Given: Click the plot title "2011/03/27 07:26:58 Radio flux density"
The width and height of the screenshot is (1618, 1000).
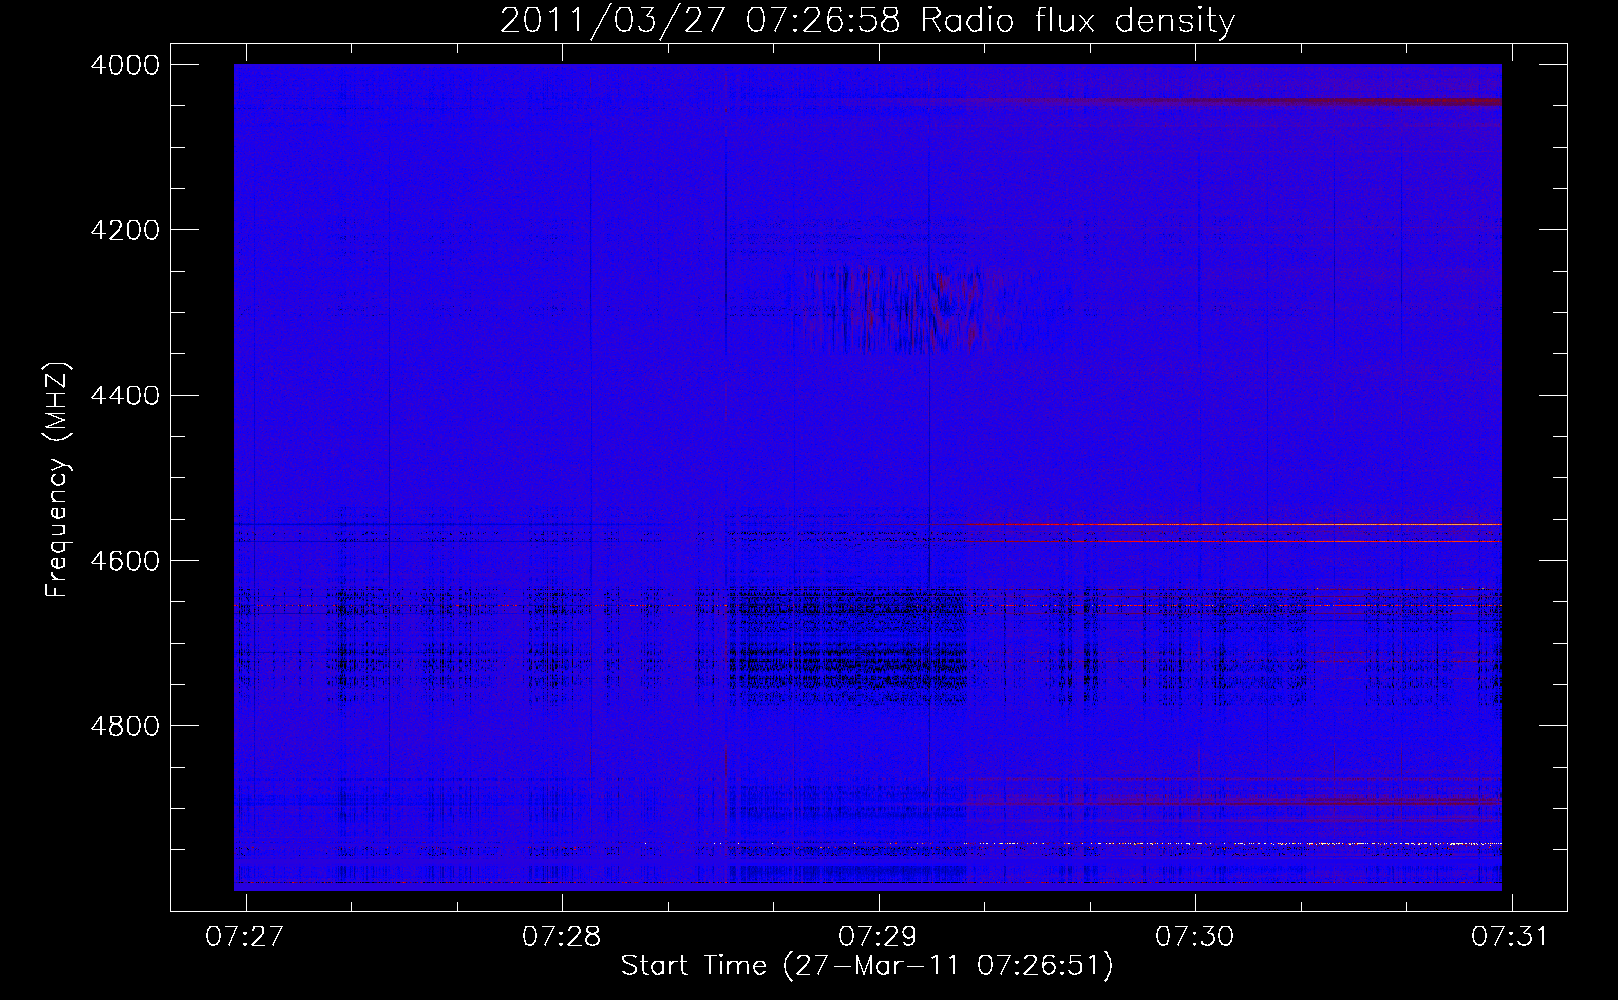Looking at the screenshot, I should pos(867,20).
